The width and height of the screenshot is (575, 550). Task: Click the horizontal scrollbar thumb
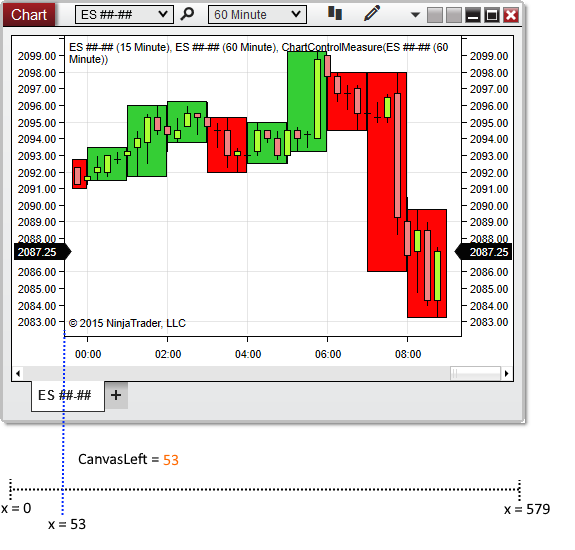pos(475,374)
